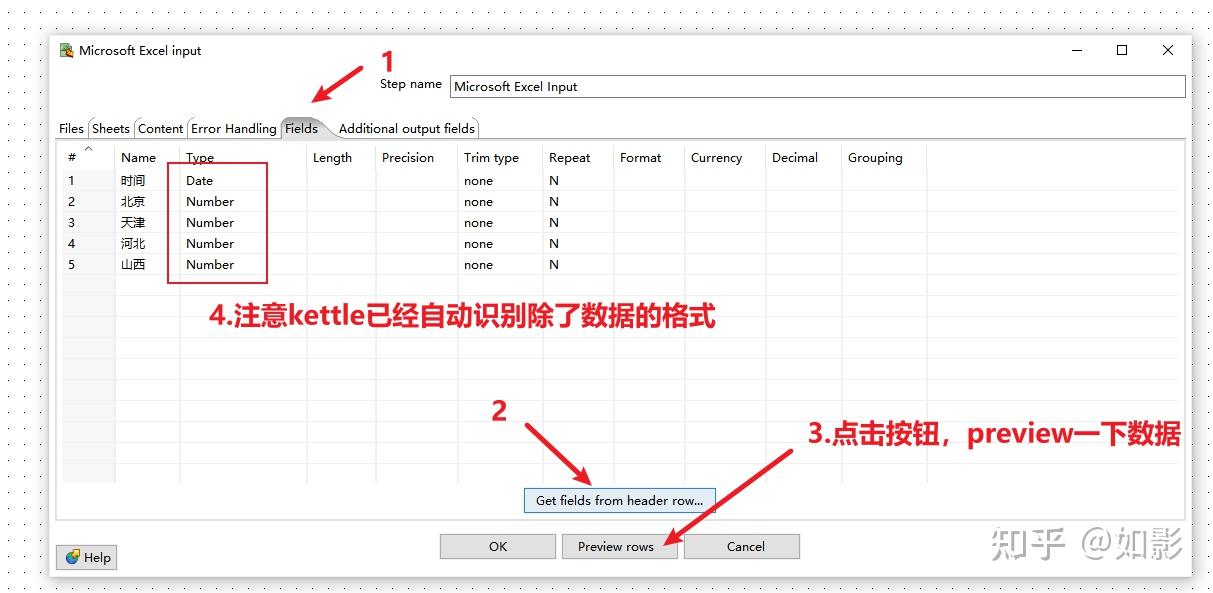Click the Name column header

(139, 157)
